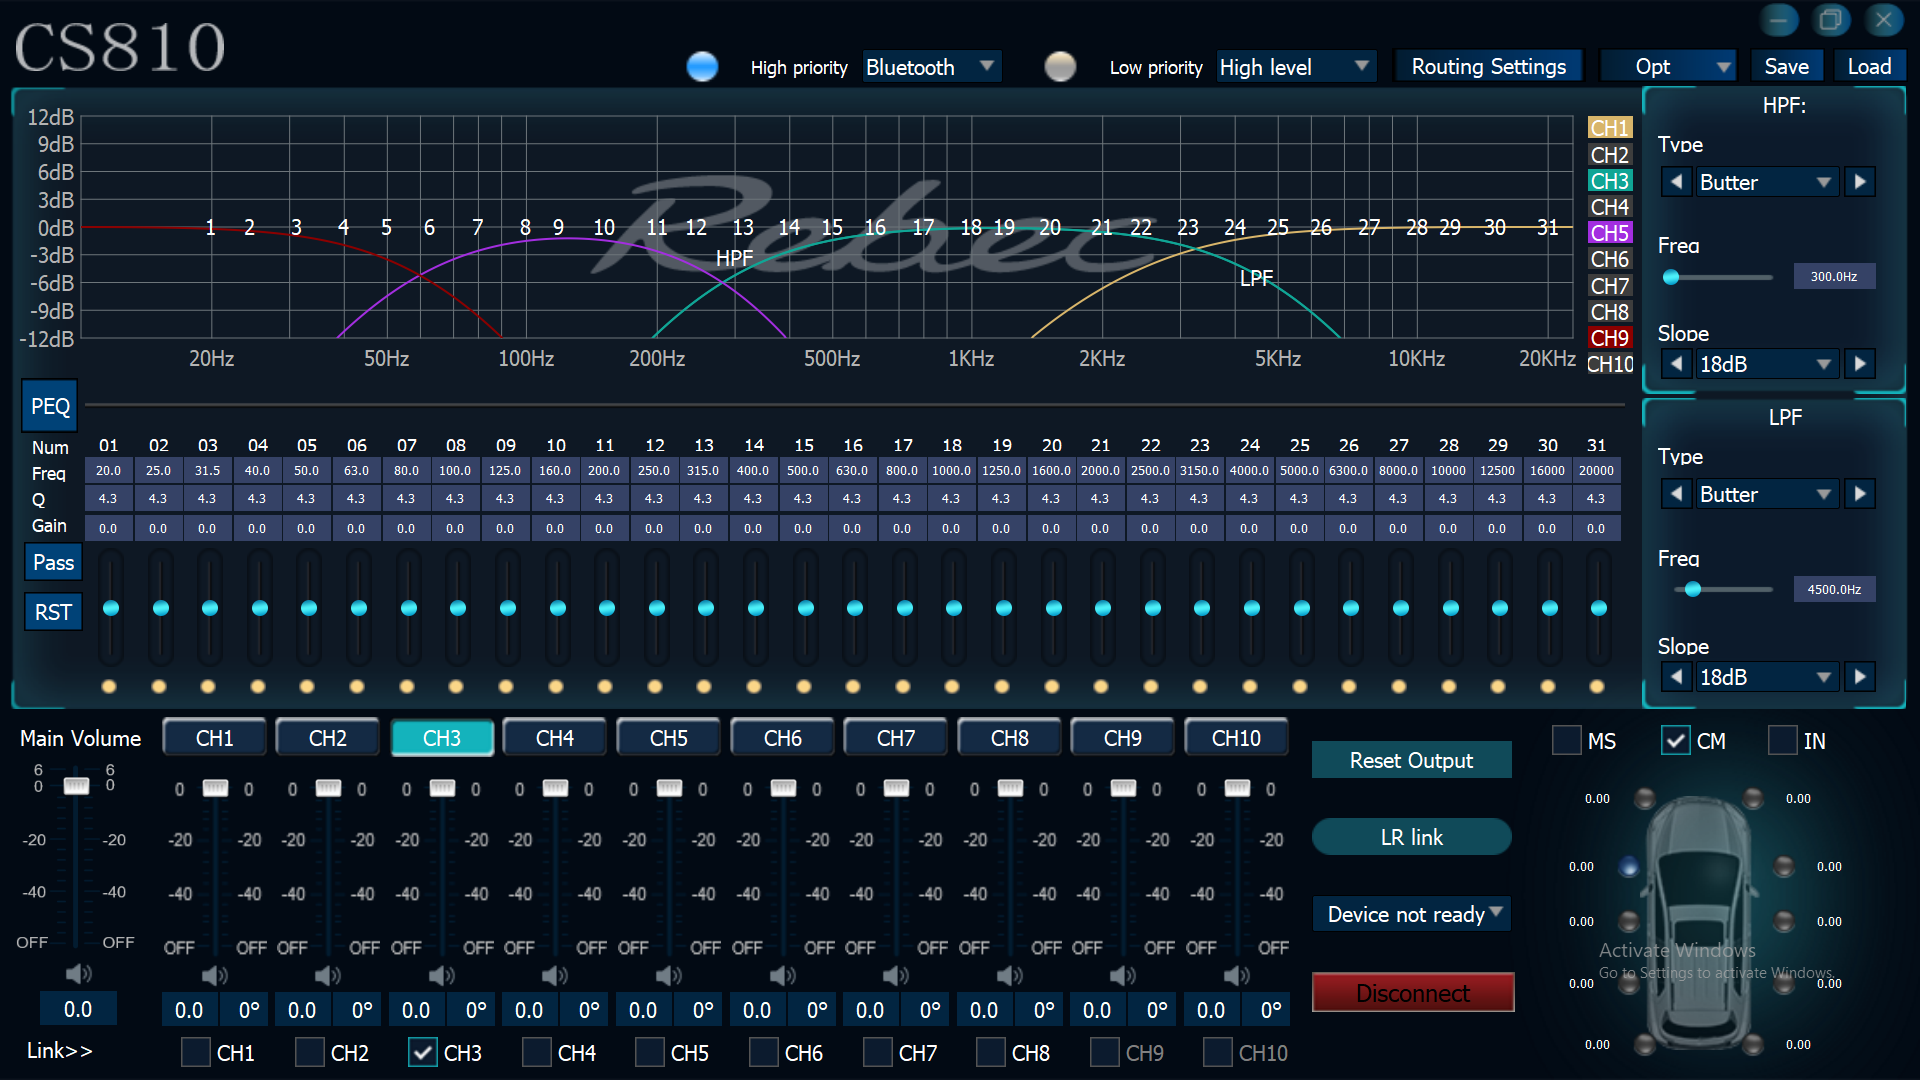Mute CH3 output via speaker icon
Screen dimensions: 1920x1080
pyautogui.click(x=440, y=975)
